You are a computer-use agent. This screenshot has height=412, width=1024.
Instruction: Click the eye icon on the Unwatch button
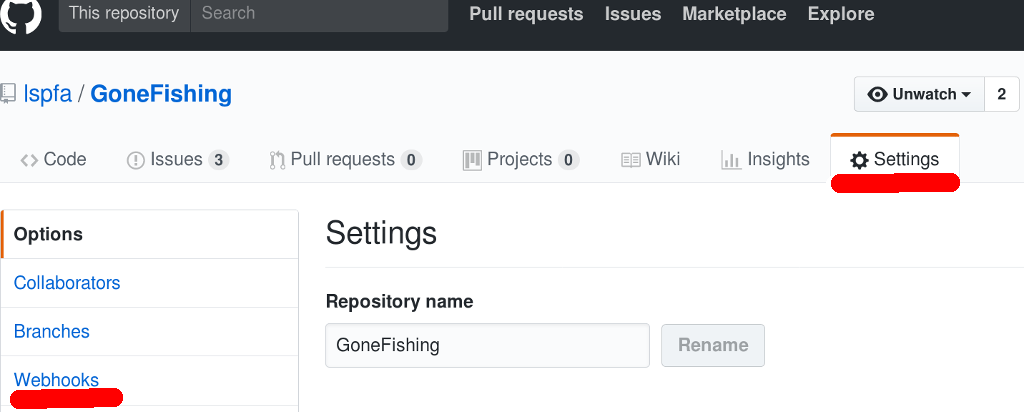point(877,95)
